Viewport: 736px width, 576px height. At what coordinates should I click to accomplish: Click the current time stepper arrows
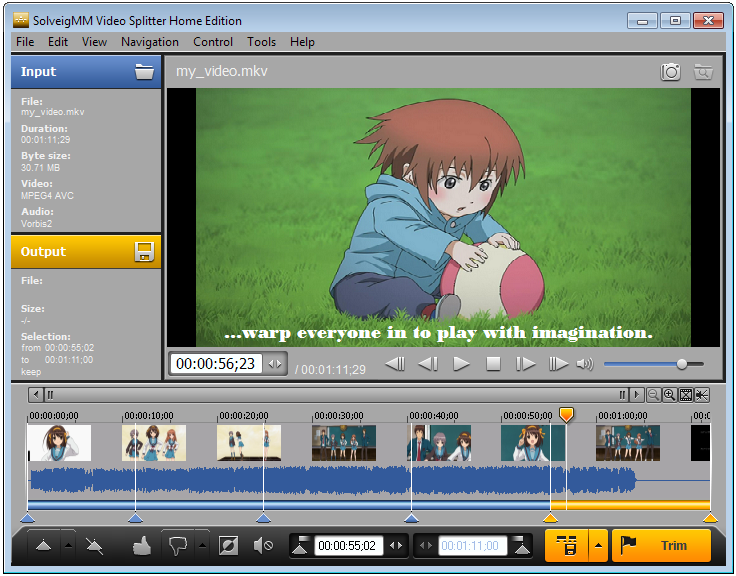275,364
